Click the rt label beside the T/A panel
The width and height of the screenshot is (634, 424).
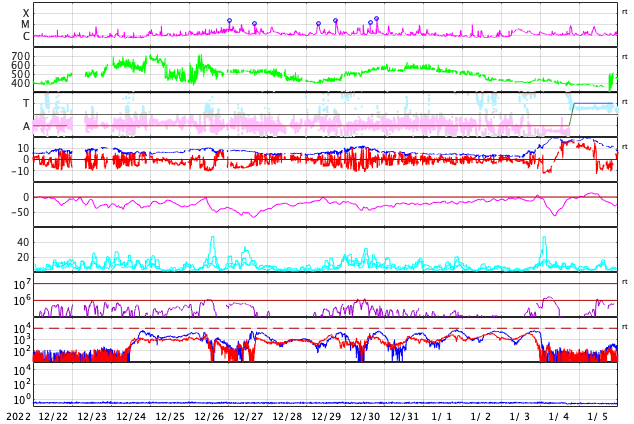(x=624, y=102)
